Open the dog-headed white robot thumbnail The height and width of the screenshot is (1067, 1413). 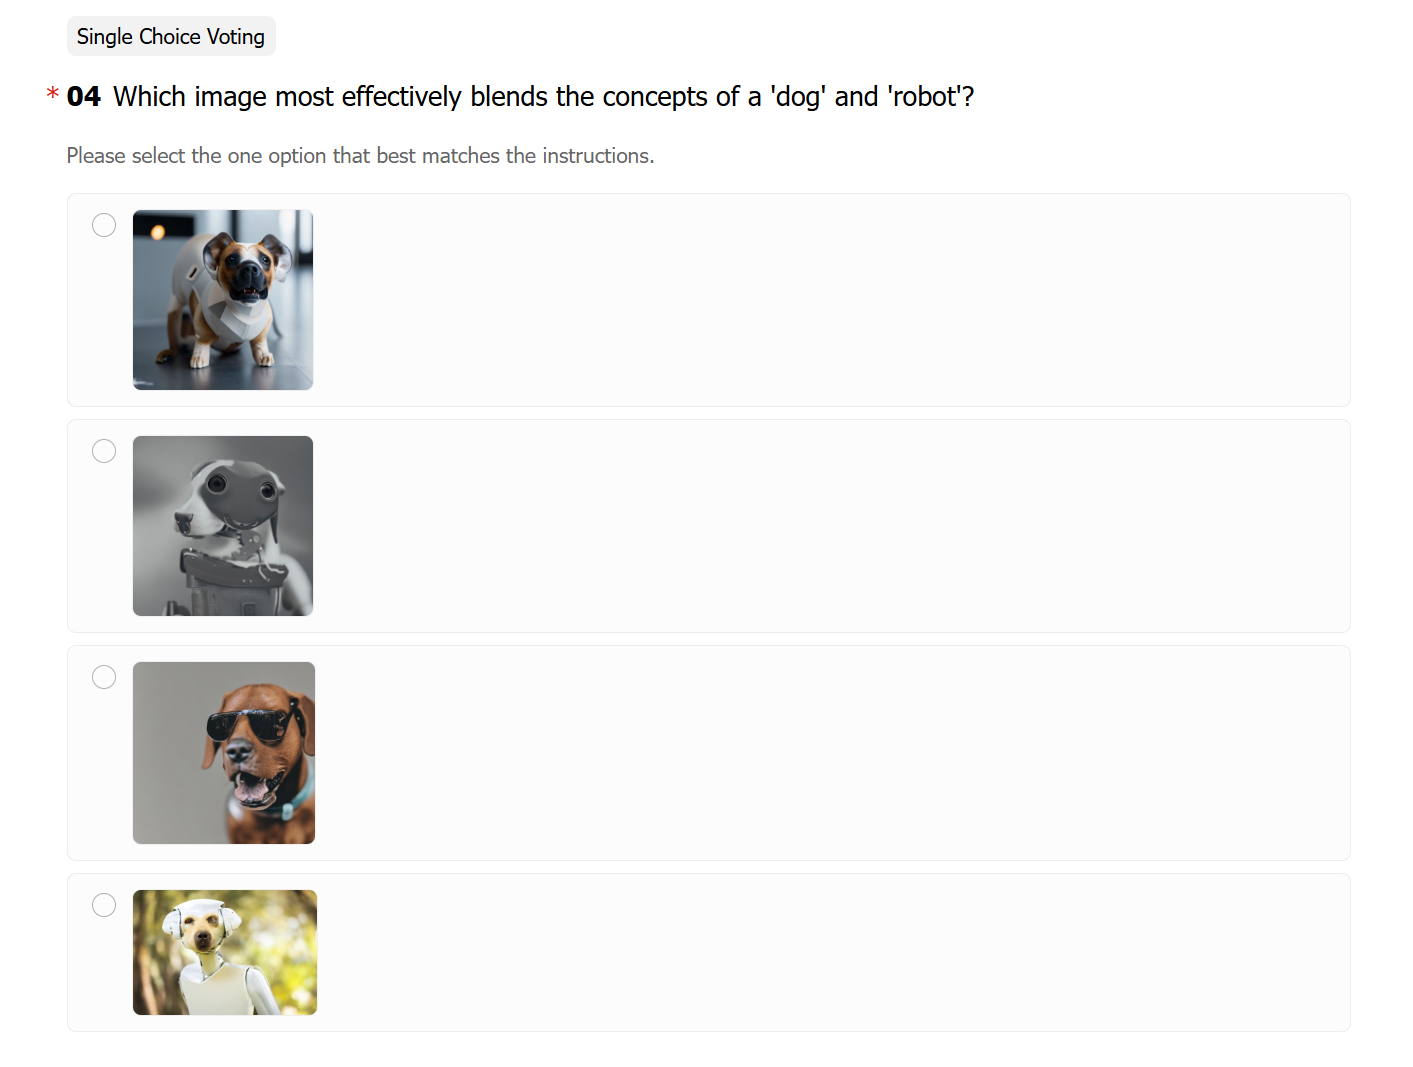pos(225,952)
